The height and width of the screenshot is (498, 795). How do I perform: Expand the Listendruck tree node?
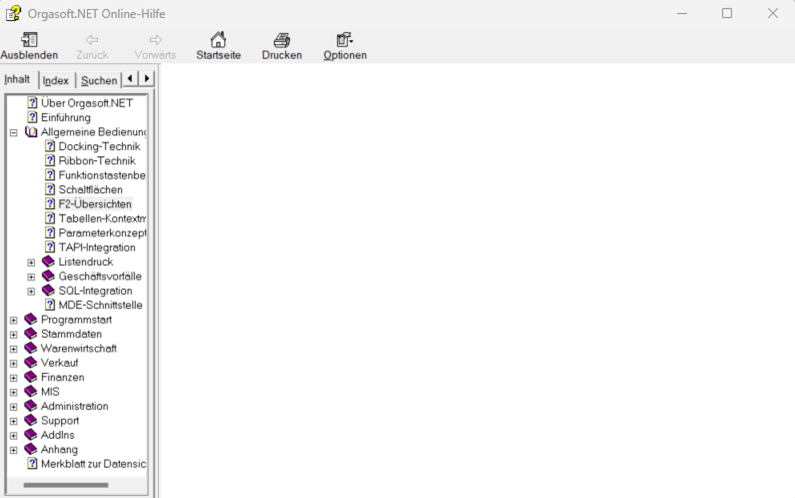31,262
